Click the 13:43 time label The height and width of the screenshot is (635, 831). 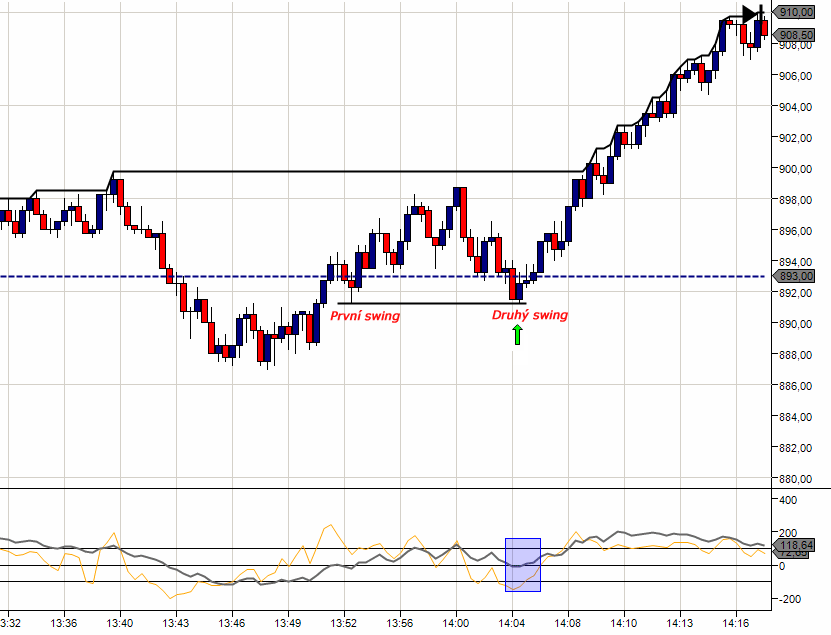tap(176, 623)
